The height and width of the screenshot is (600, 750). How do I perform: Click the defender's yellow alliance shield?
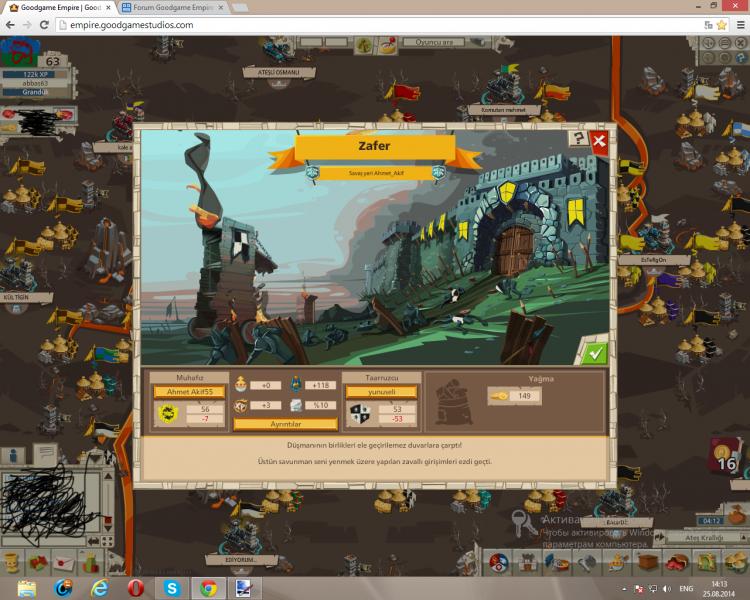click(x=168, y=413)
